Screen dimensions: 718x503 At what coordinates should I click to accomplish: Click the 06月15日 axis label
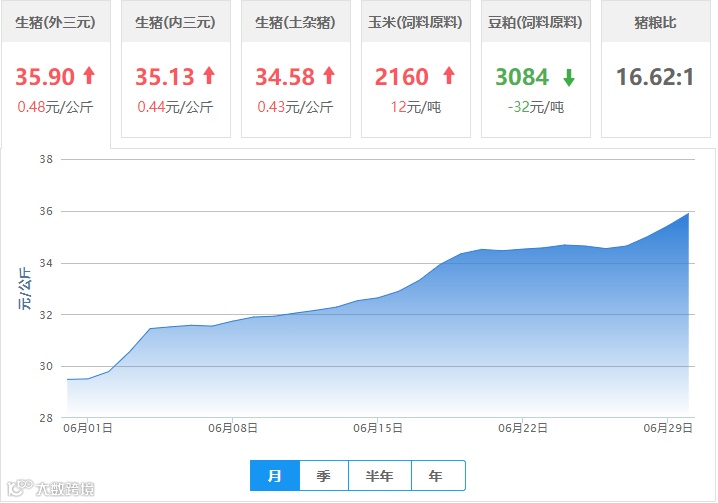click(x=378, y=428)
